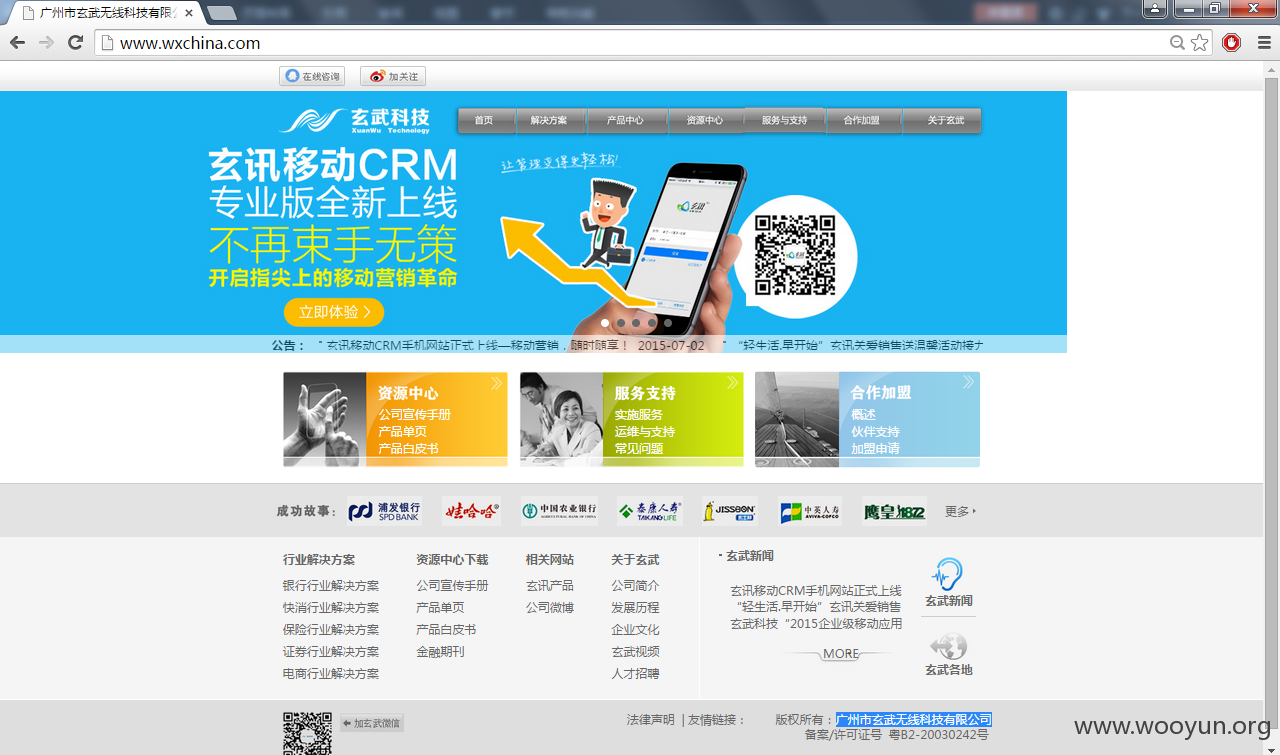This screenshot has height=755, width=1280.
Task: Open a new tab beside current tab
Action: click(x=222, y=13)
